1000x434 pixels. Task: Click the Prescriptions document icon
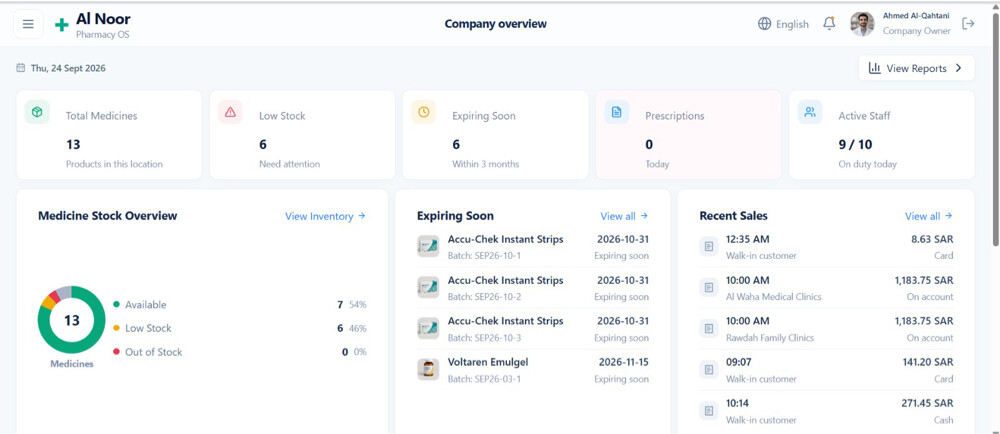tap(617, 112)
